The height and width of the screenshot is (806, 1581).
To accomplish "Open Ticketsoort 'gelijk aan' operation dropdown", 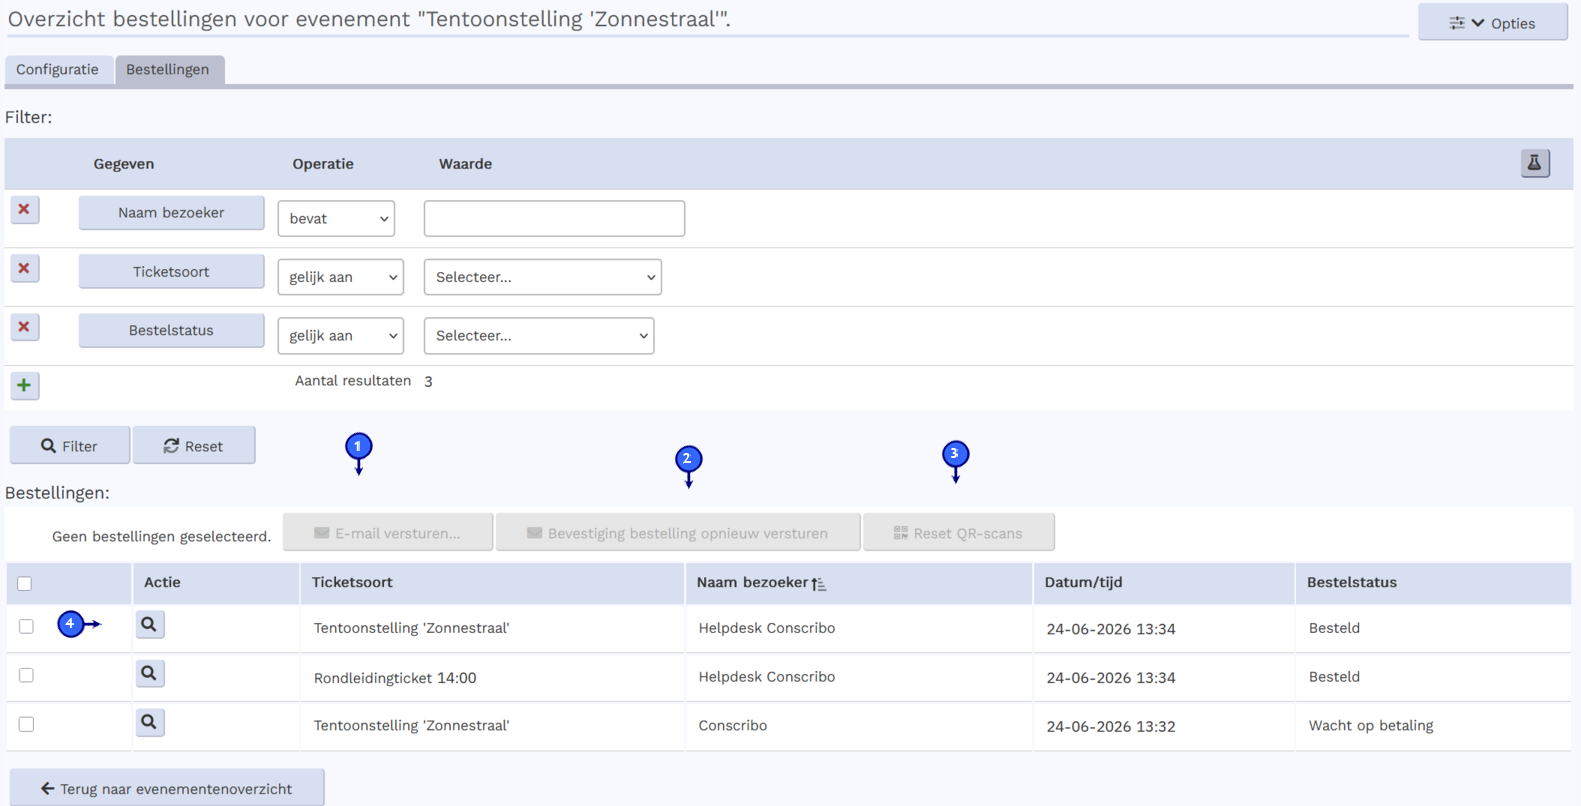I will click(x=341, y=277).
